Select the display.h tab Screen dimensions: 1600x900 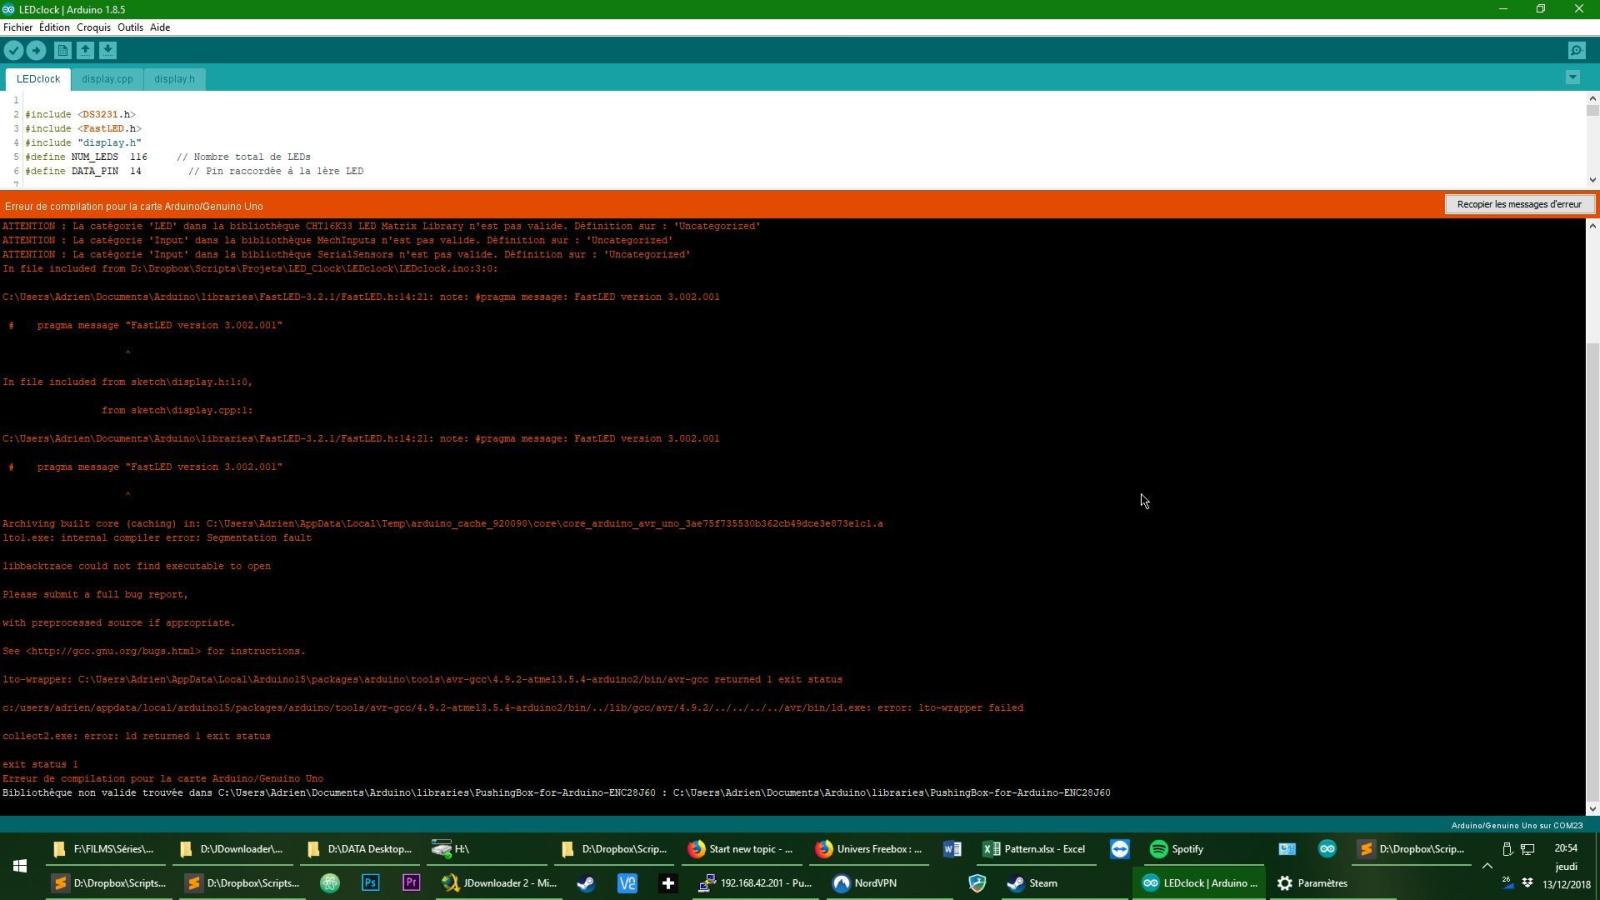click(174, 79)
